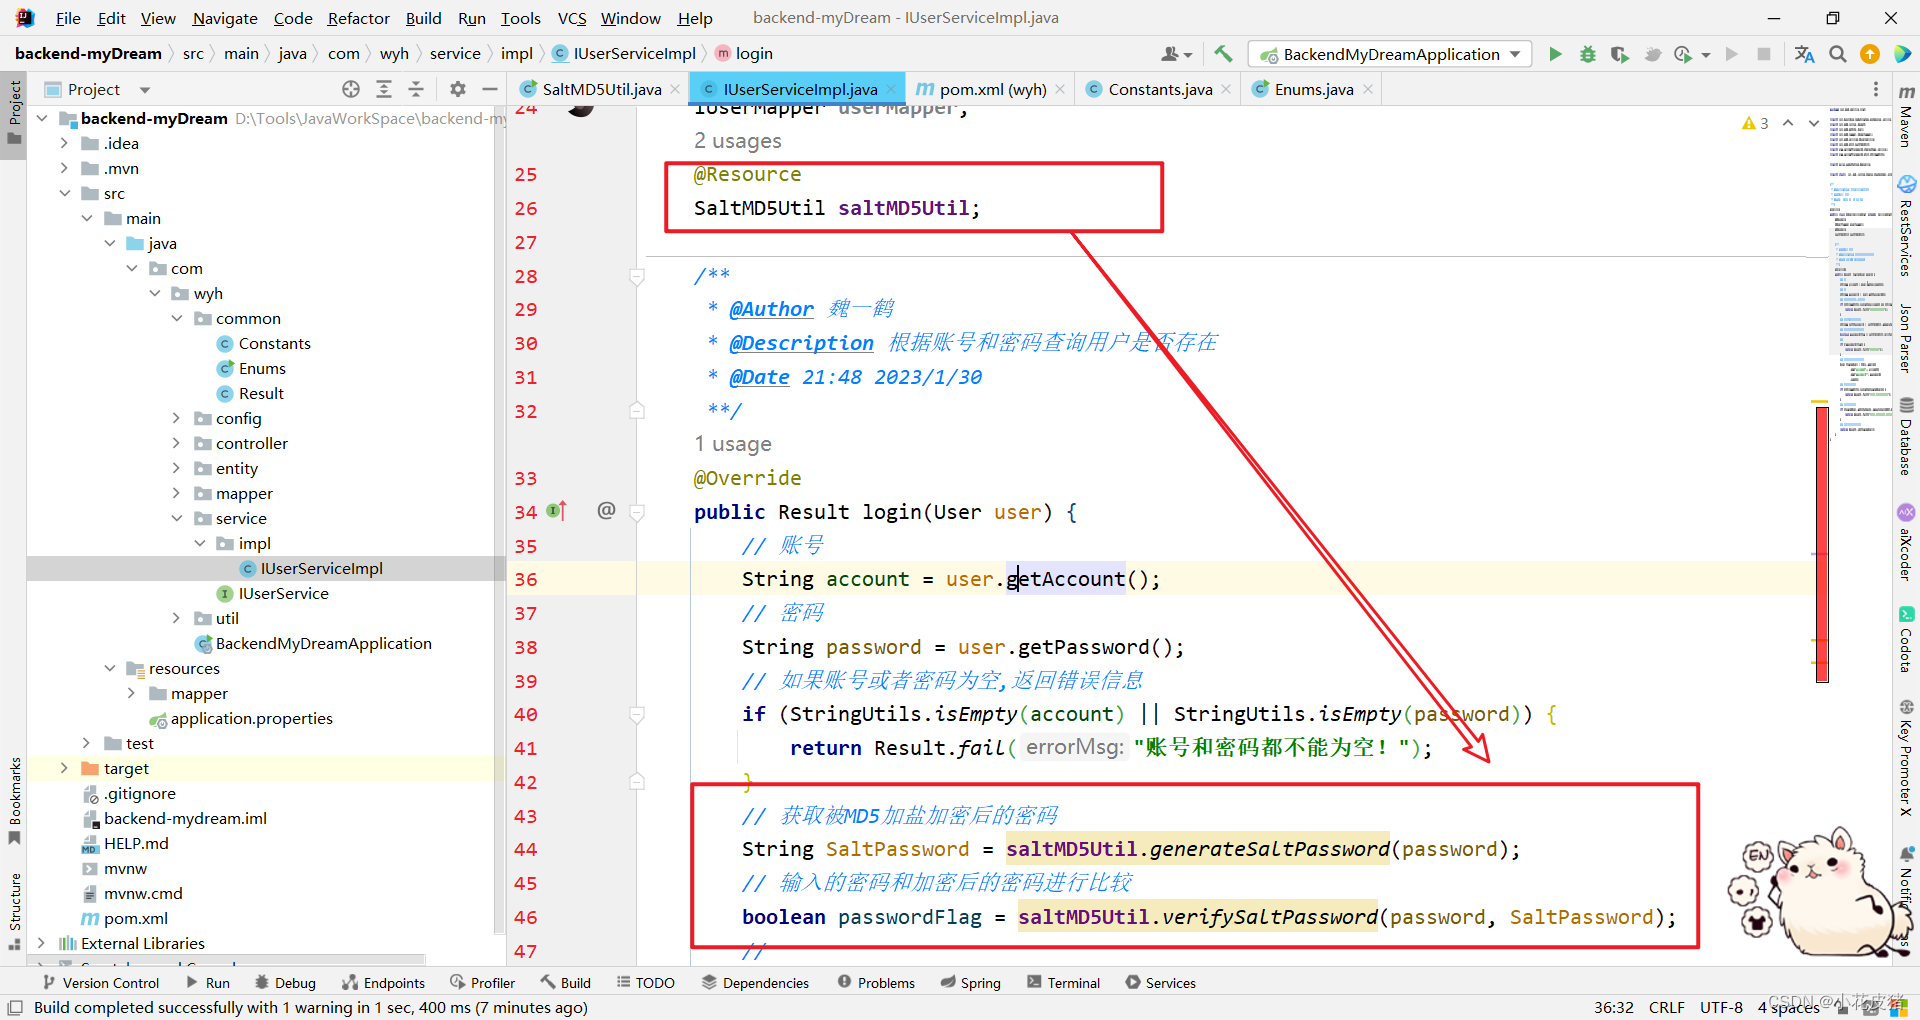Select Opened File with the crosshair icon
1920x1020 pixels.
(x=351, y=89)
